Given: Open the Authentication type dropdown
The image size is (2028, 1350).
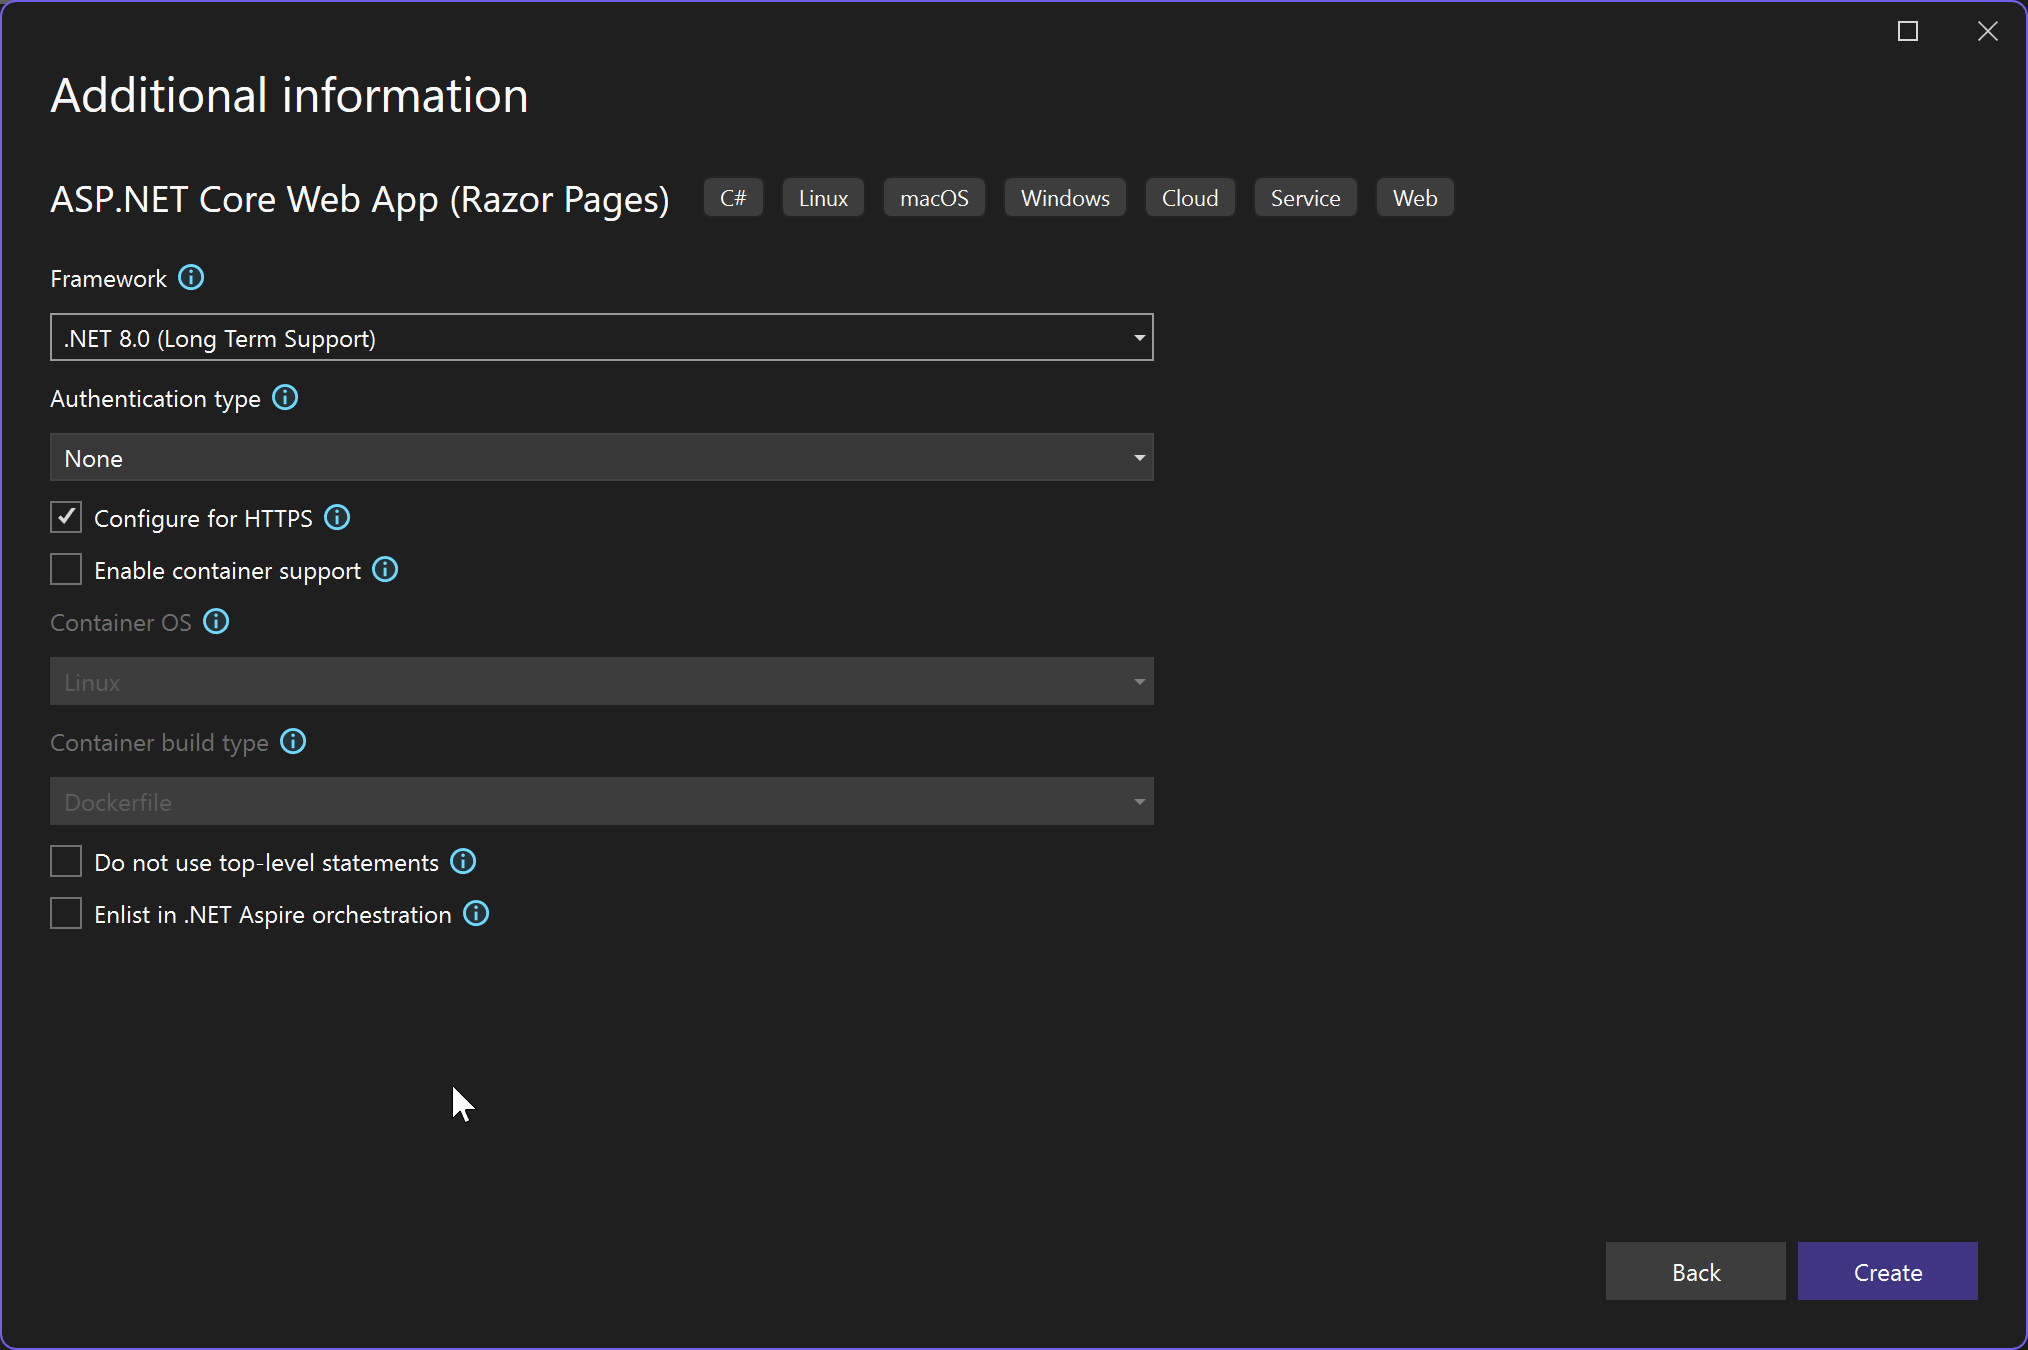Looking at the screenshot, I should click(x=600, y=458).
